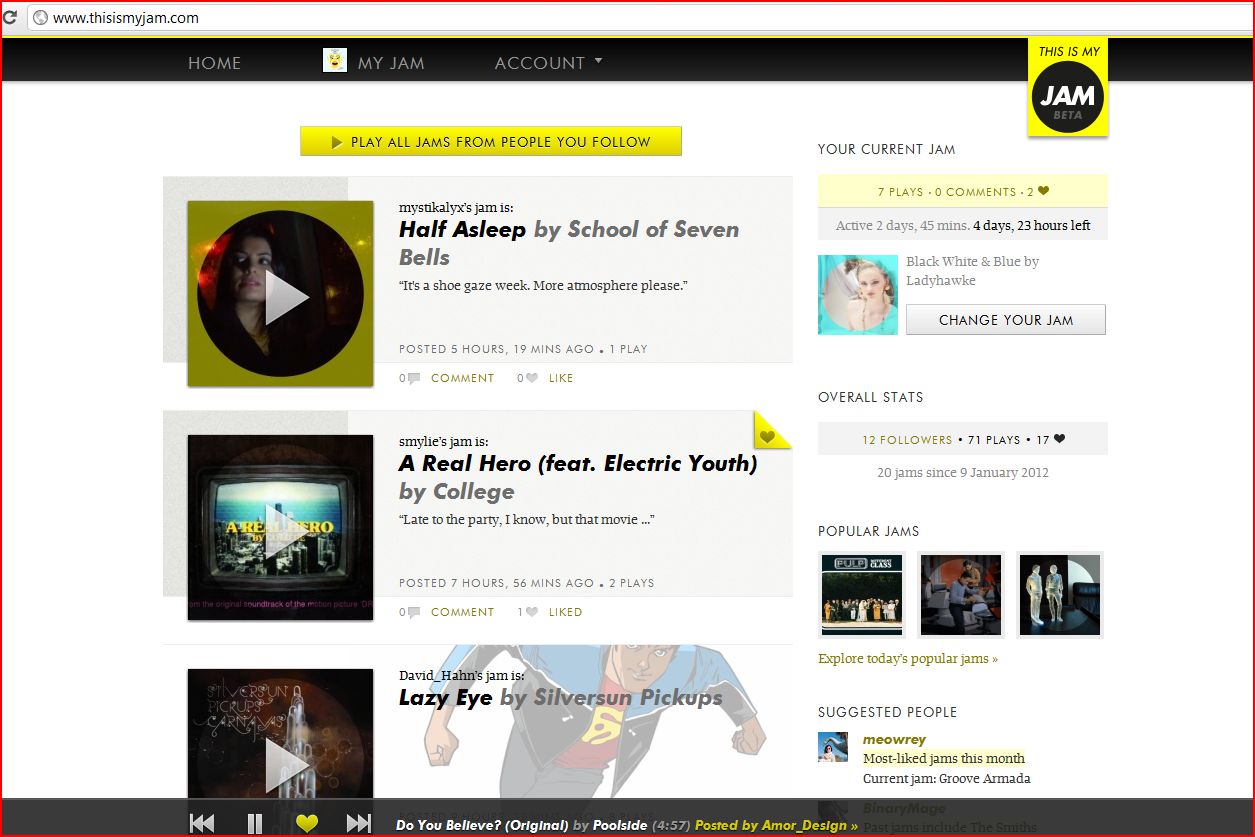Play A Real Hero jam thumbnail
The image size is (1255, 837).
coord(280,528)
